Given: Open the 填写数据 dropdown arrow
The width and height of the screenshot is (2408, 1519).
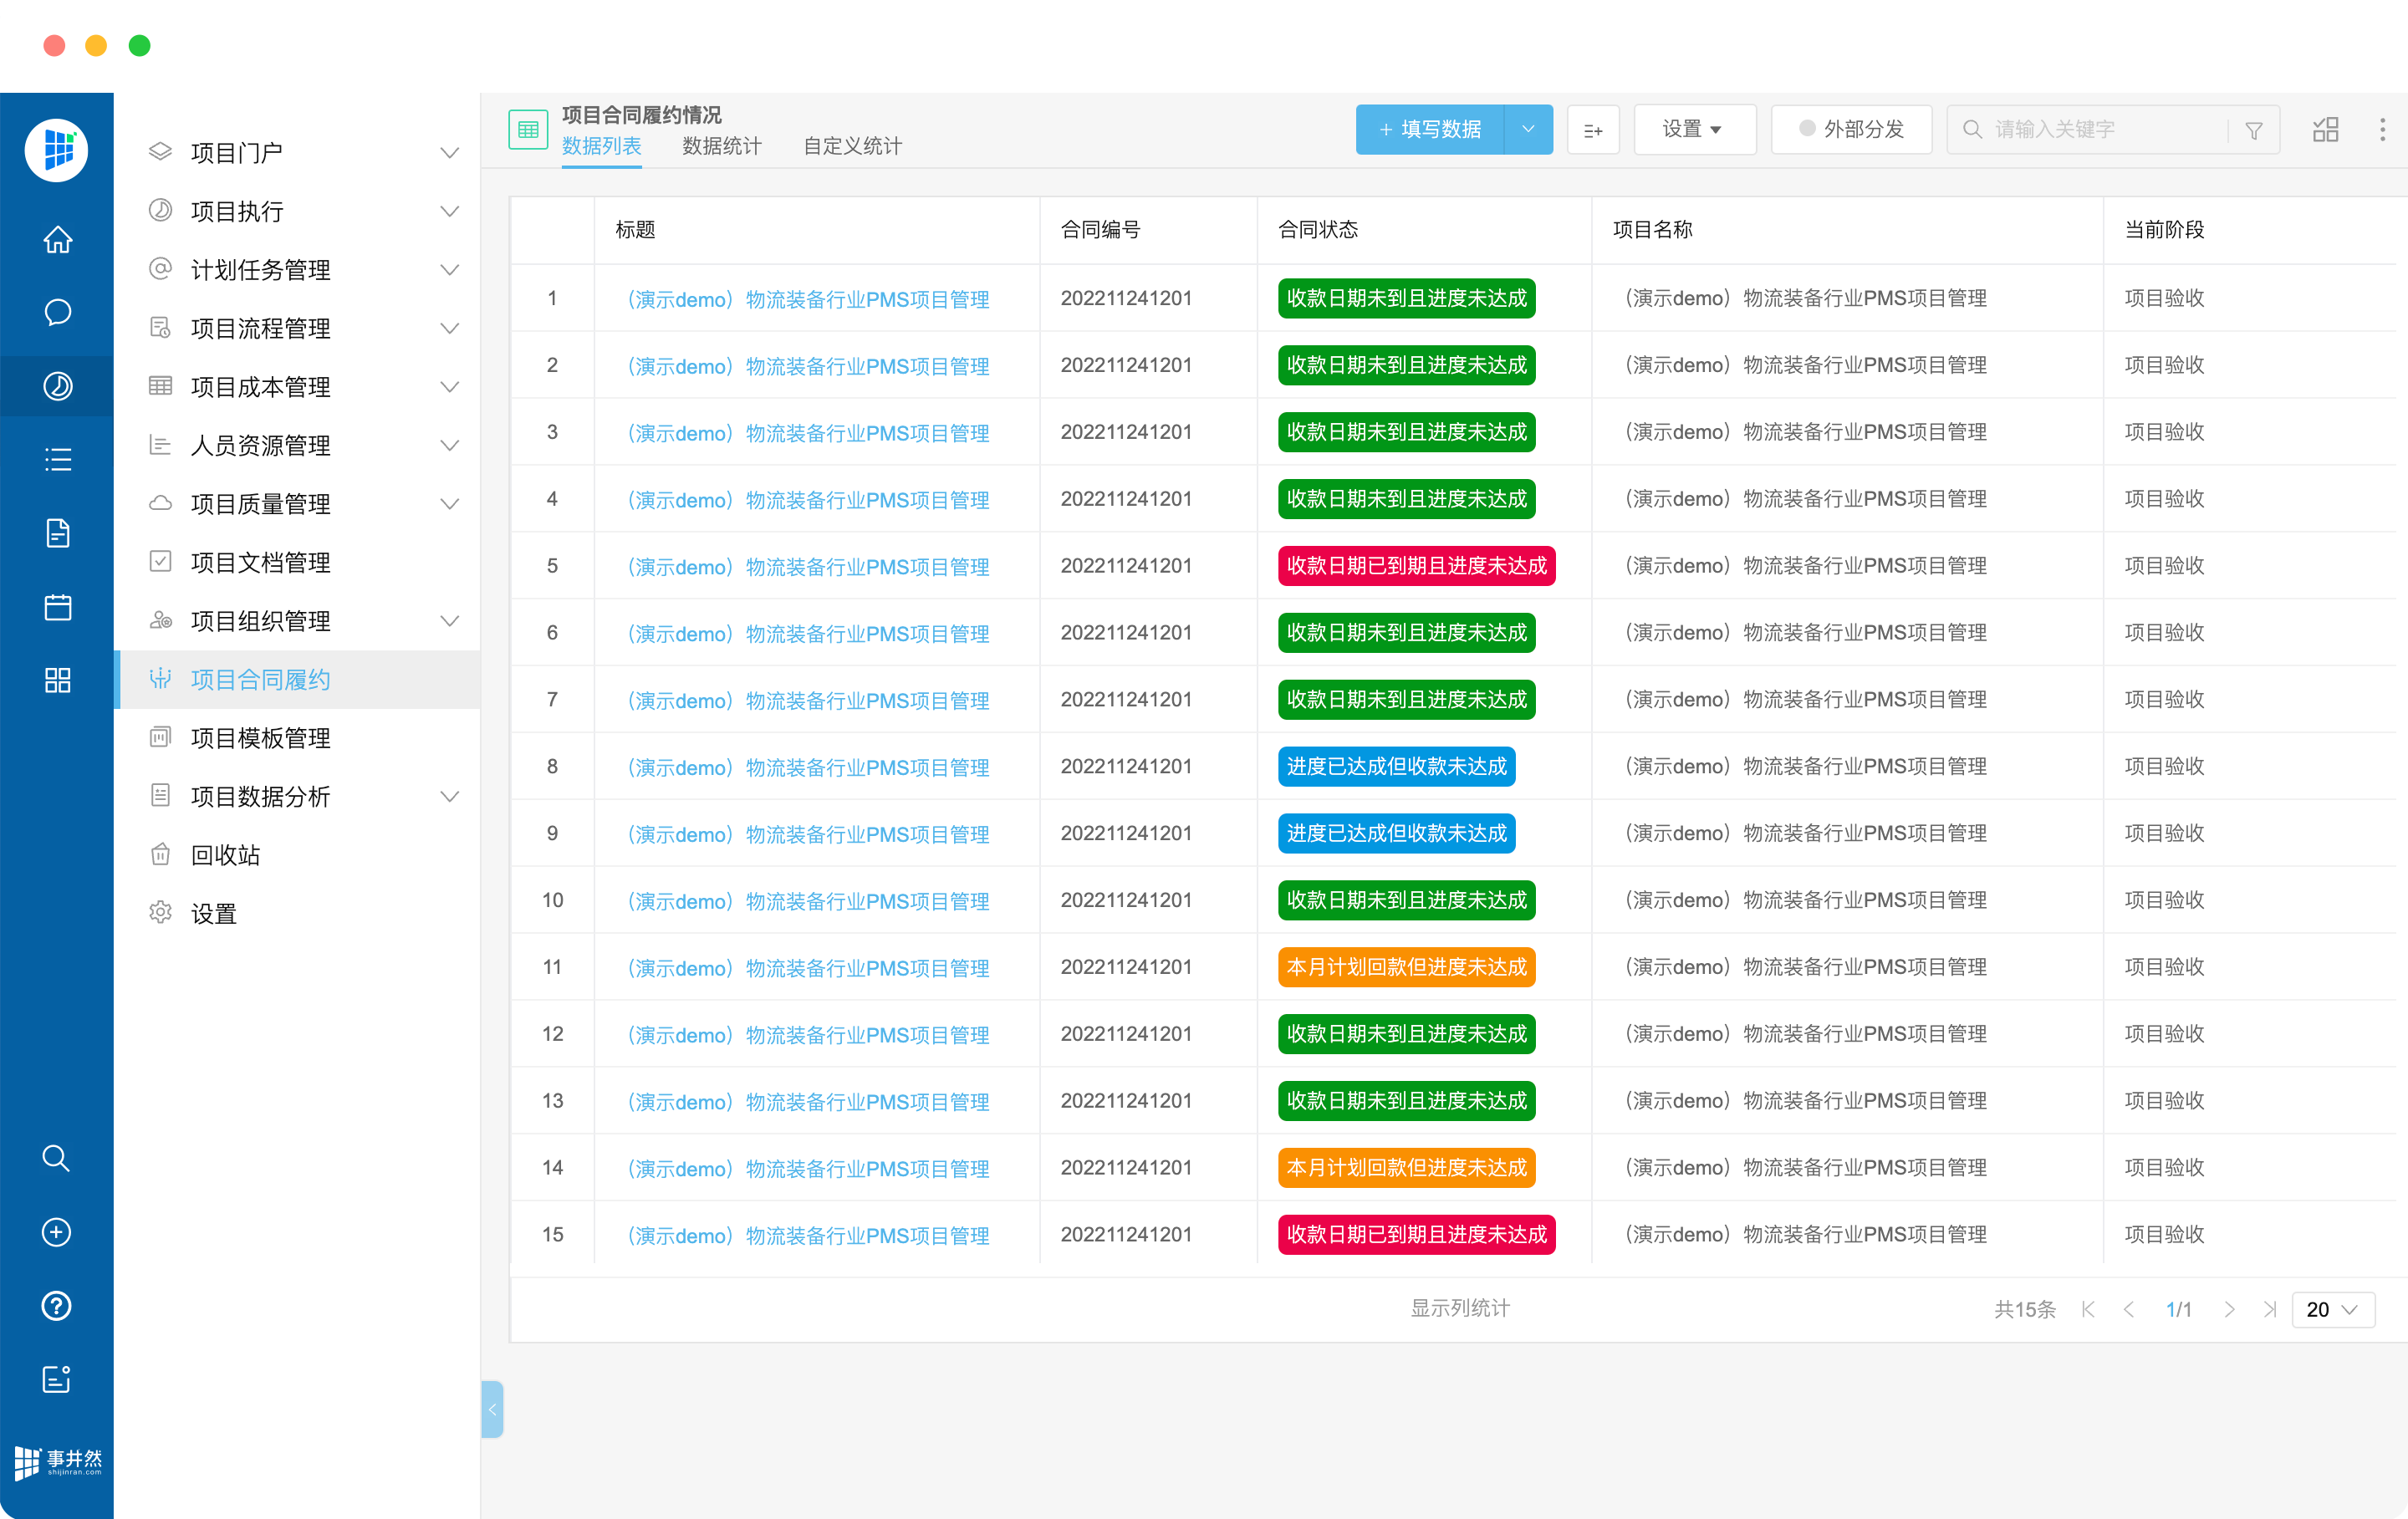Looking at the screenshot, I should click(1527, 129).
